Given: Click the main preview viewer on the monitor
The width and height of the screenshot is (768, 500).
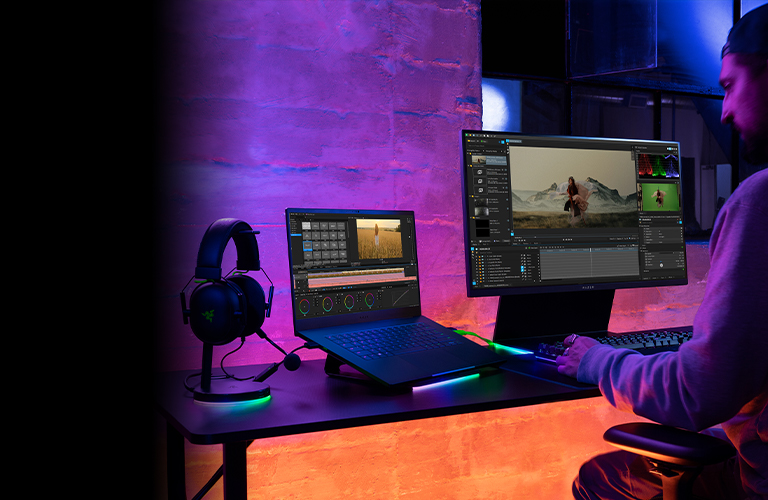Looking at the screenshot, I should point(573,187).
